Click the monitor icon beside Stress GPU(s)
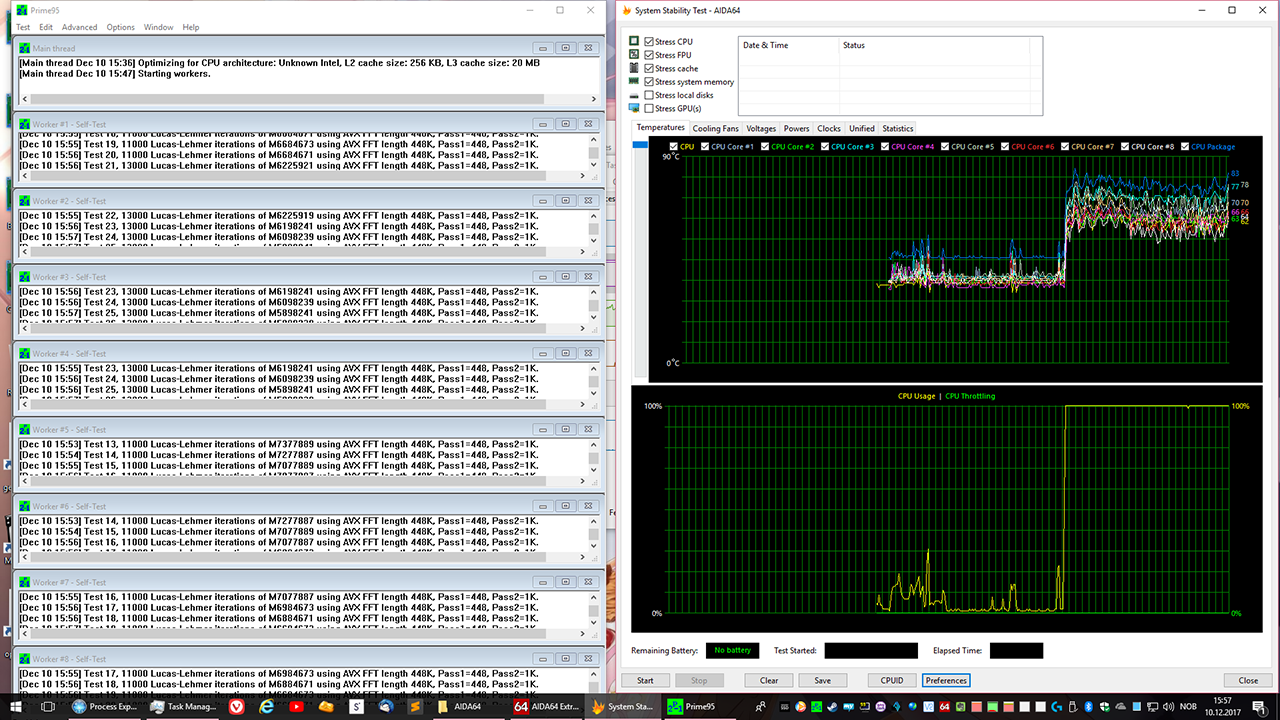The width and height of the screenshot is (1280, 720). coord(634,108)
